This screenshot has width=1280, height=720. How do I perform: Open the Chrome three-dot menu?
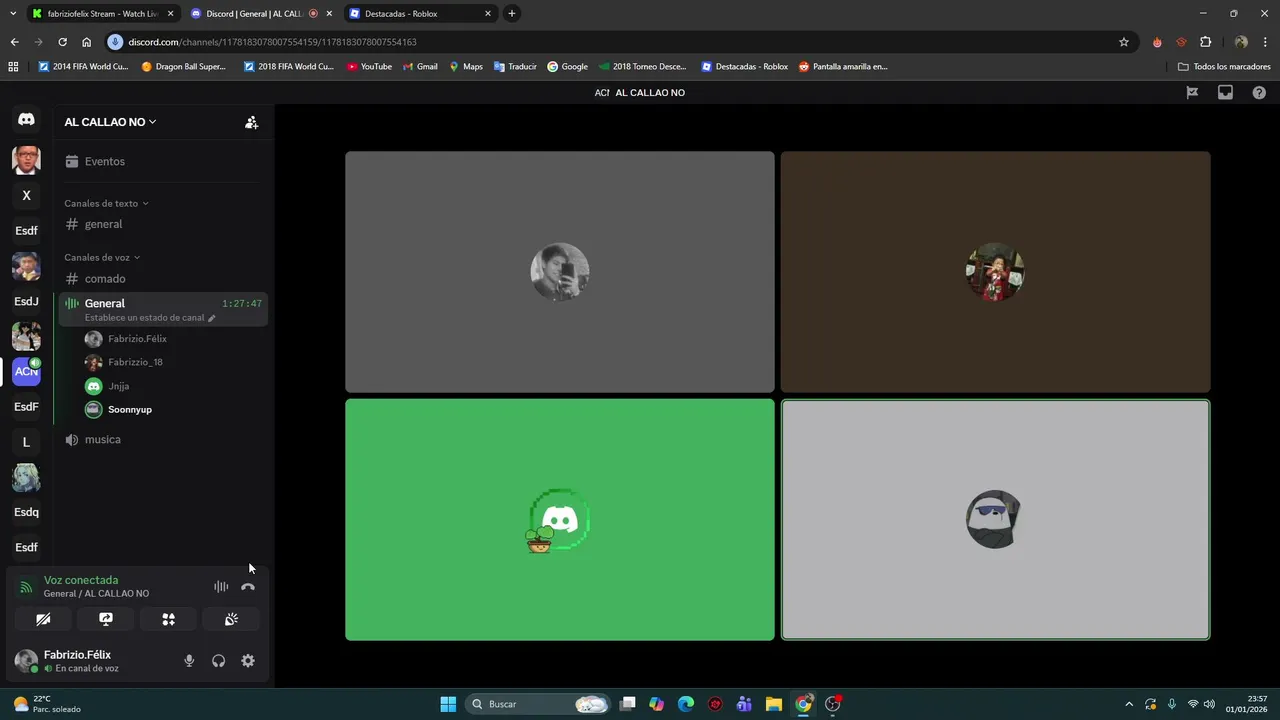click(1266, 42)
